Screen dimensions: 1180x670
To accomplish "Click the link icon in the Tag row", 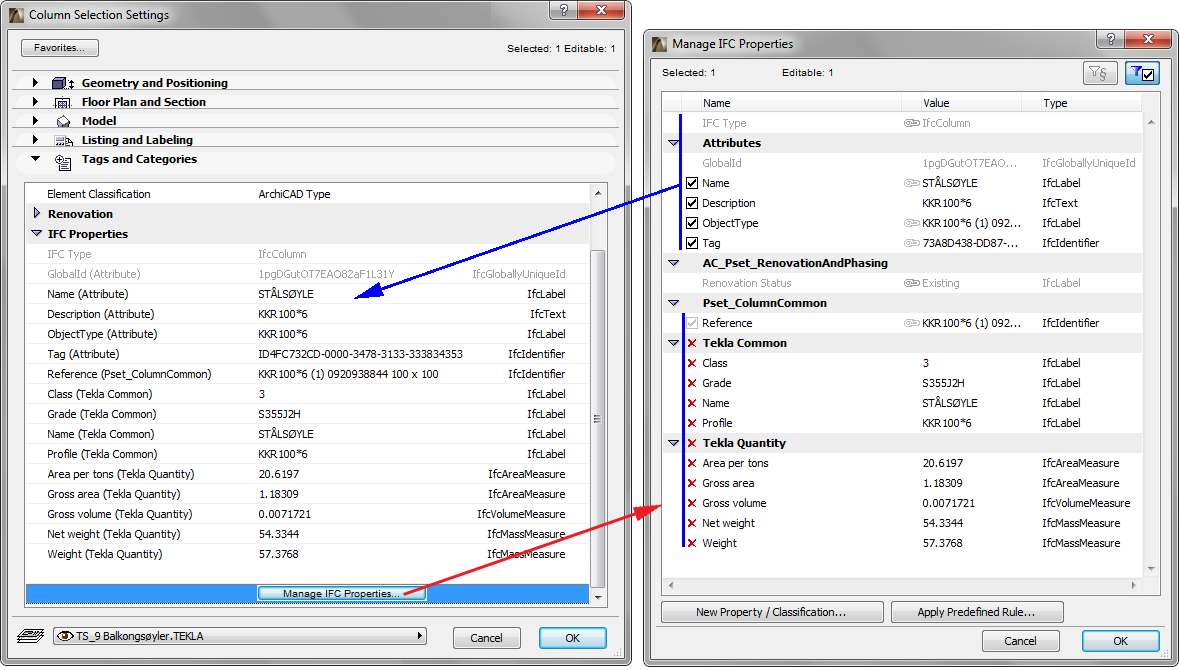I will [911, 243].
